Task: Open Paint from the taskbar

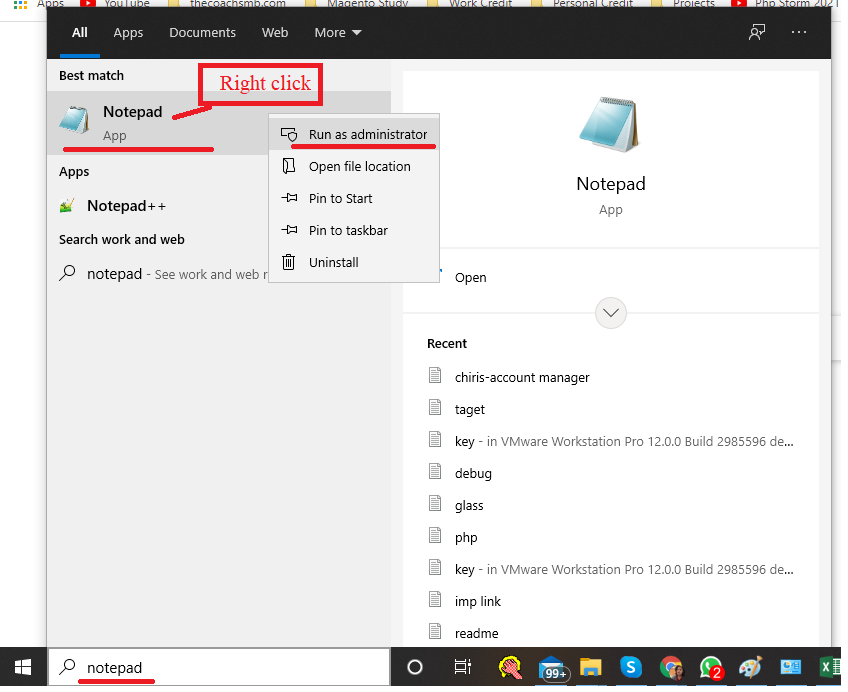Action: pyautogui.click(x=751, y=667)
